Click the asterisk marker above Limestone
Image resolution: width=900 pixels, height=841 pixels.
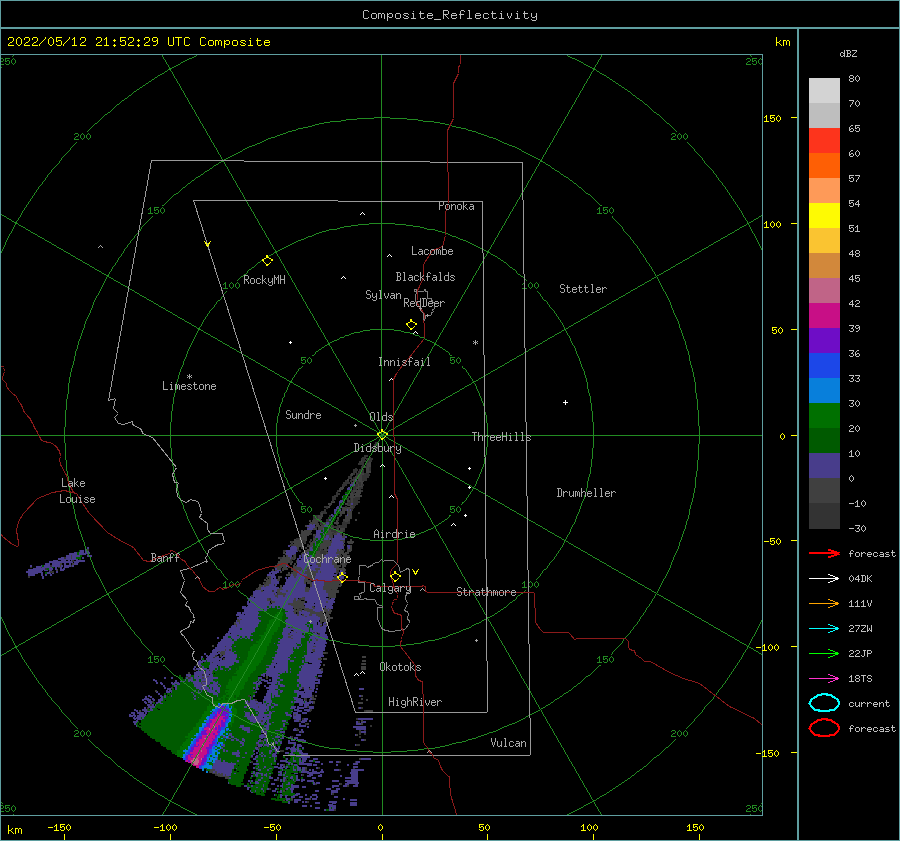point(189,377)
